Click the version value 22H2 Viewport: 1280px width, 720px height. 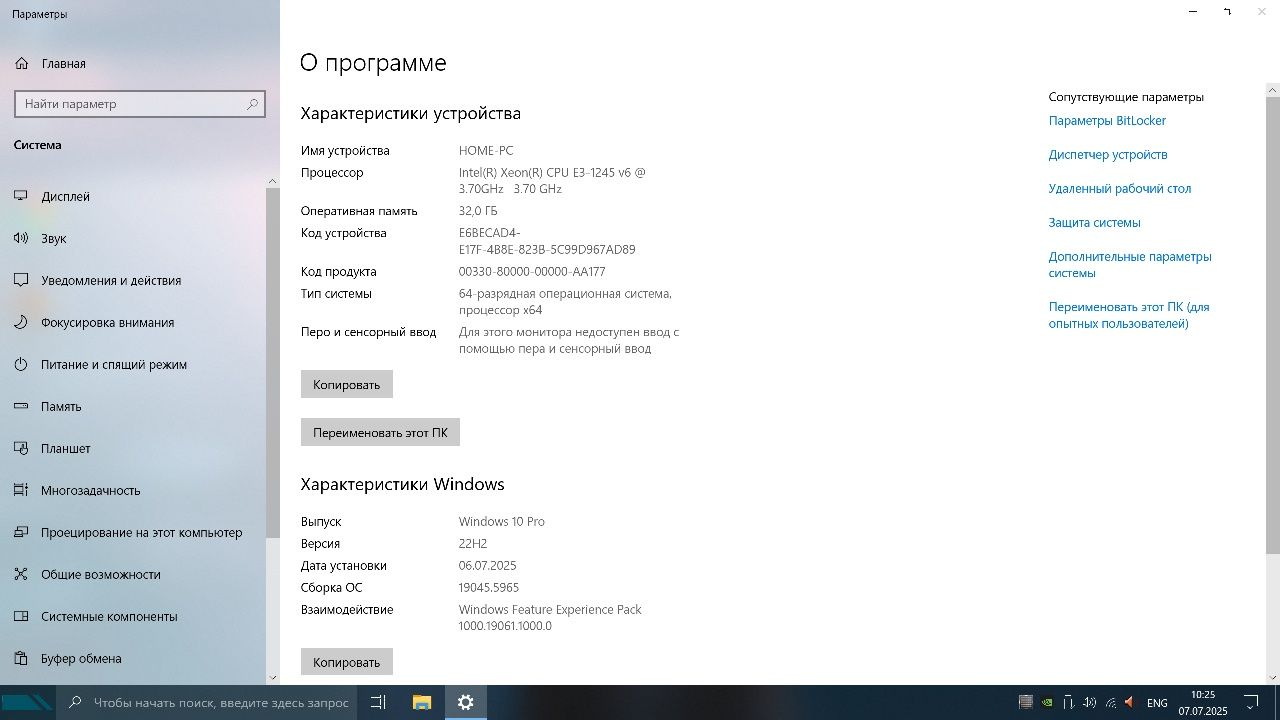473,544
